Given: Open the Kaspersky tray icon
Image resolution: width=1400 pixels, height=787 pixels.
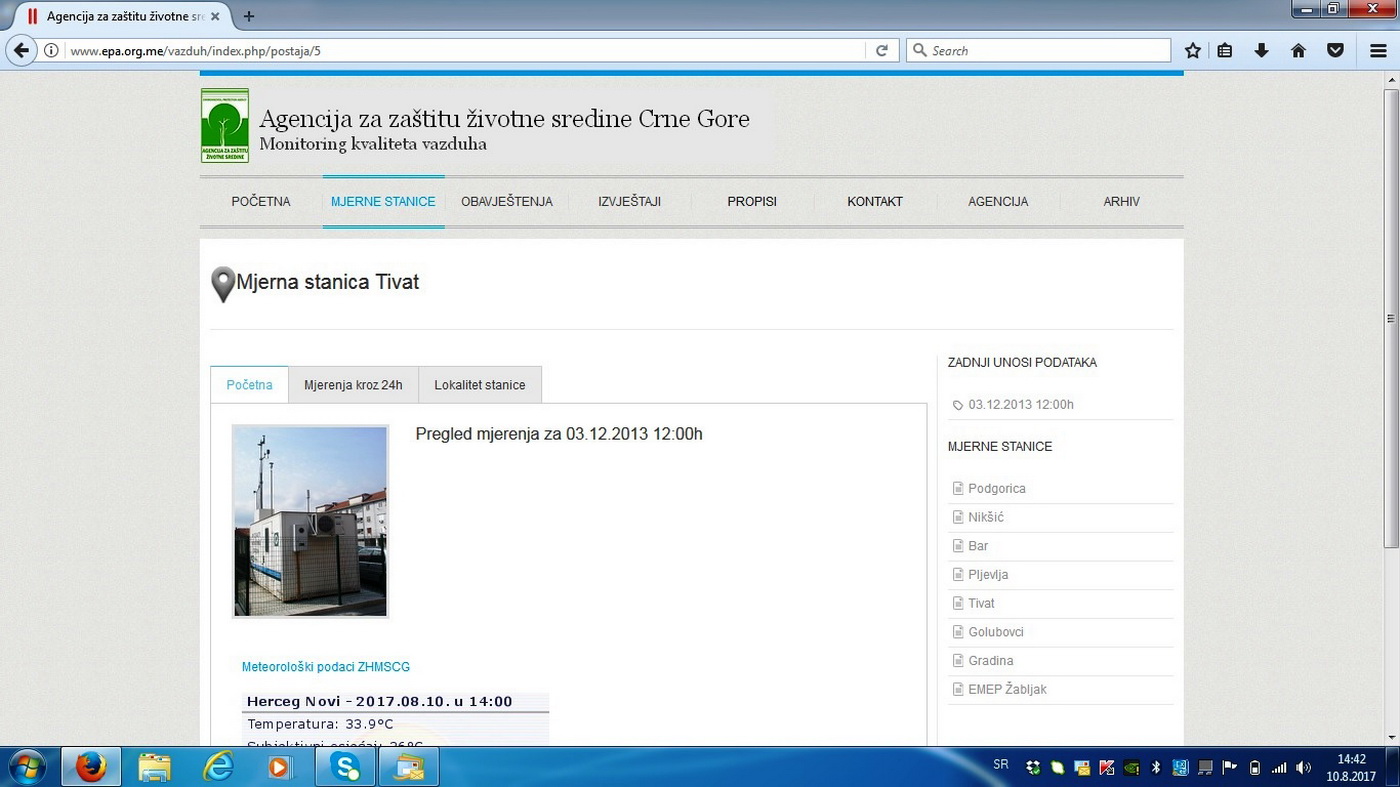Looking at the screenshot, I should pos(1107,768).
